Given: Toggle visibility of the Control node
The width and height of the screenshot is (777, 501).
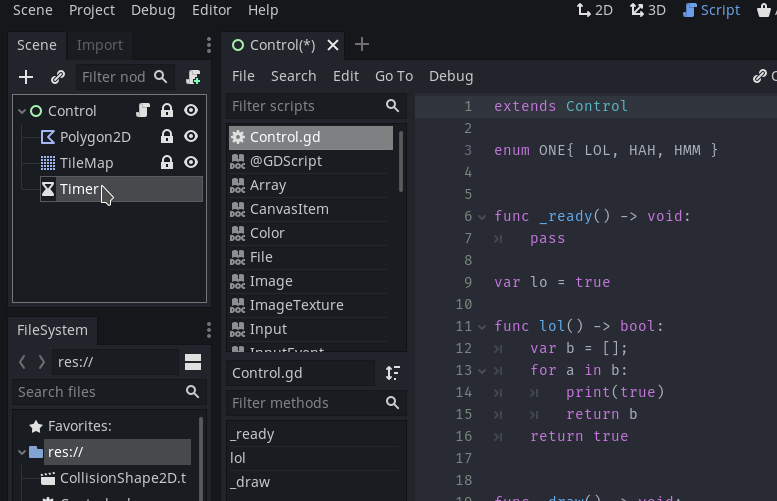Looking at the screenshot, I should 191,111.
